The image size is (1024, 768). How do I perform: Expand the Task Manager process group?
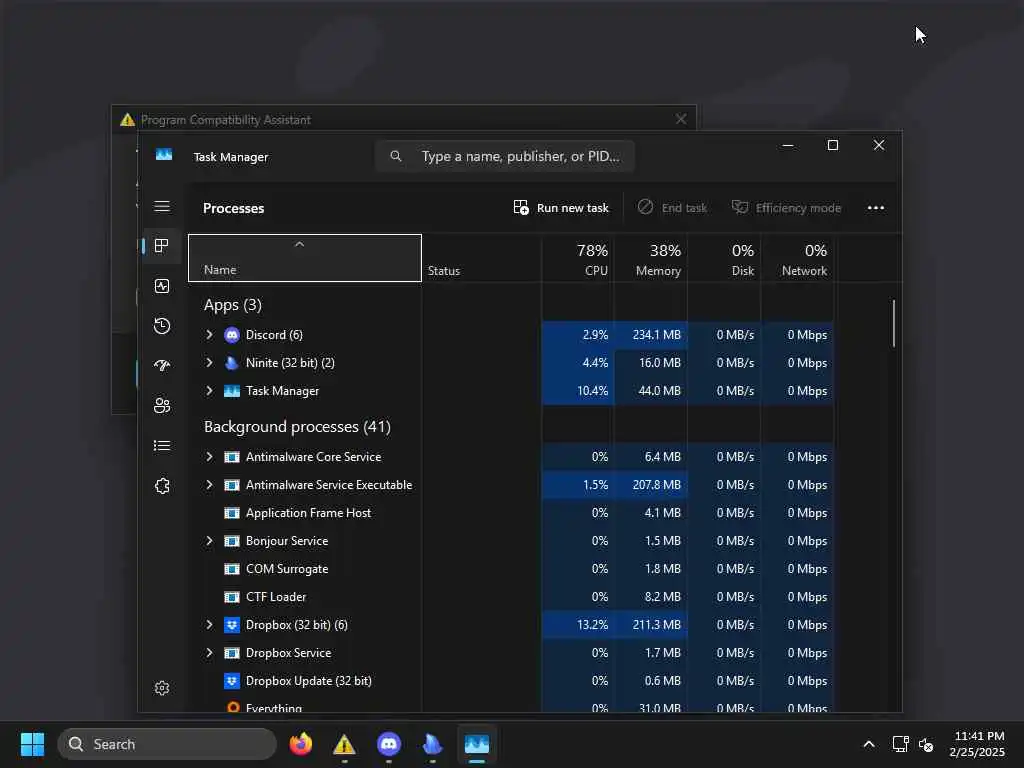pos(209,391)
